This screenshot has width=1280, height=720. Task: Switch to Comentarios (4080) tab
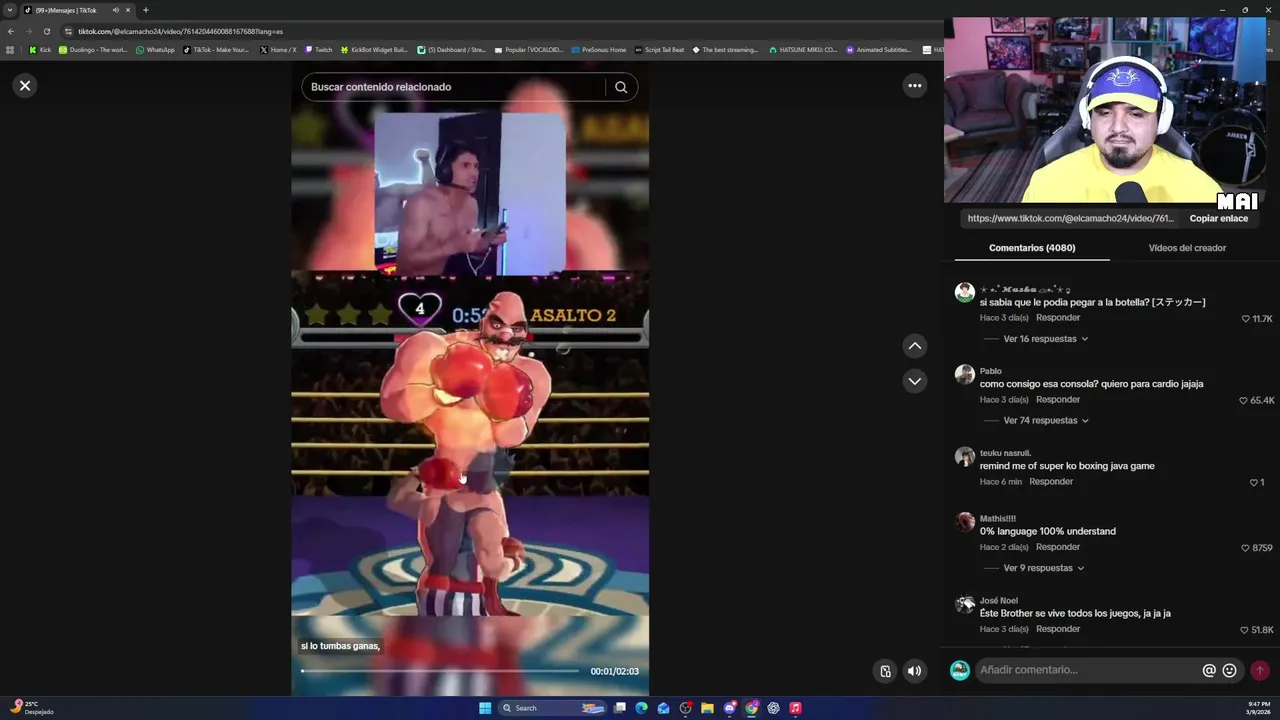1032,248
